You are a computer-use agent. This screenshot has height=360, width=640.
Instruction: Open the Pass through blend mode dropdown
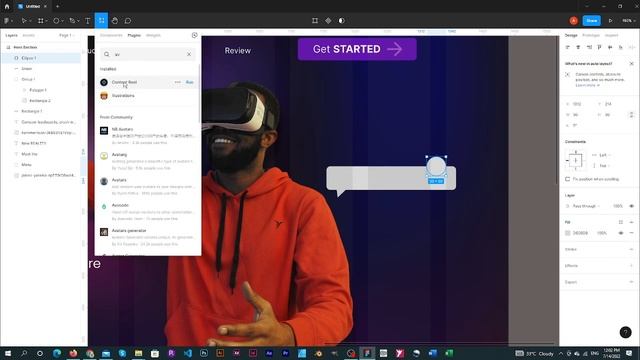click(x=586, y=206)
